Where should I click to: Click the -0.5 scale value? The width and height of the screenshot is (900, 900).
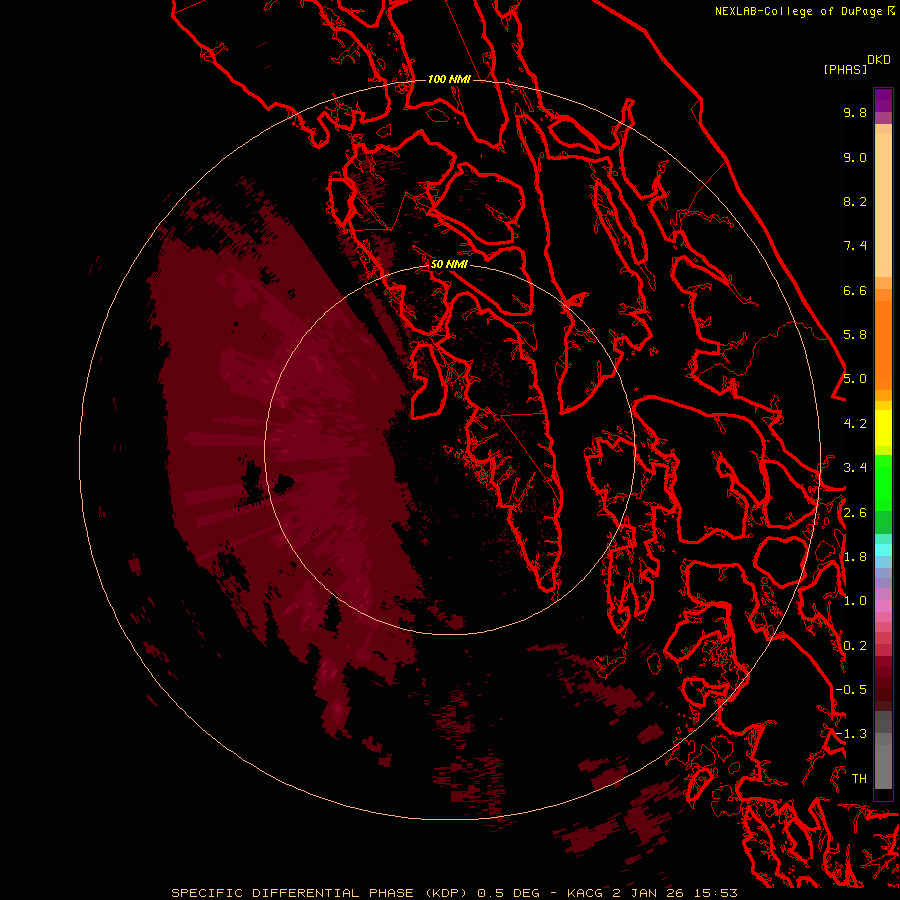851,690
